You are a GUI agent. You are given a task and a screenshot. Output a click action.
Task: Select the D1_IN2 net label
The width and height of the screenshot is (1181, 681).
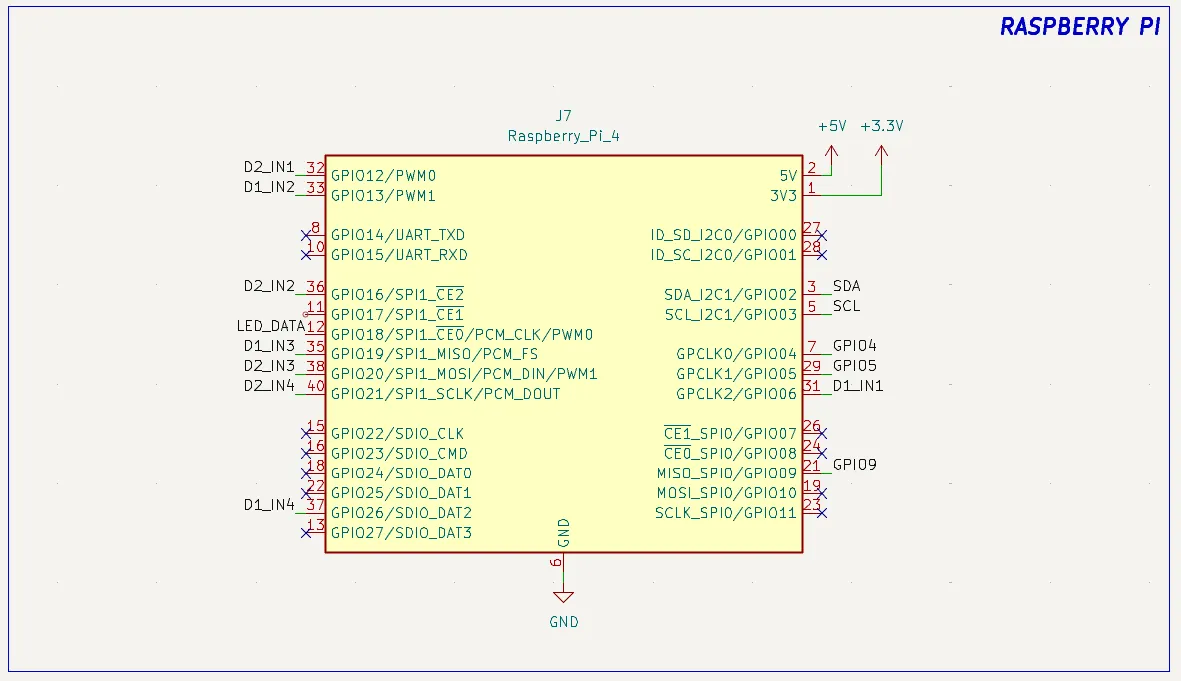(x=269, y=187)
